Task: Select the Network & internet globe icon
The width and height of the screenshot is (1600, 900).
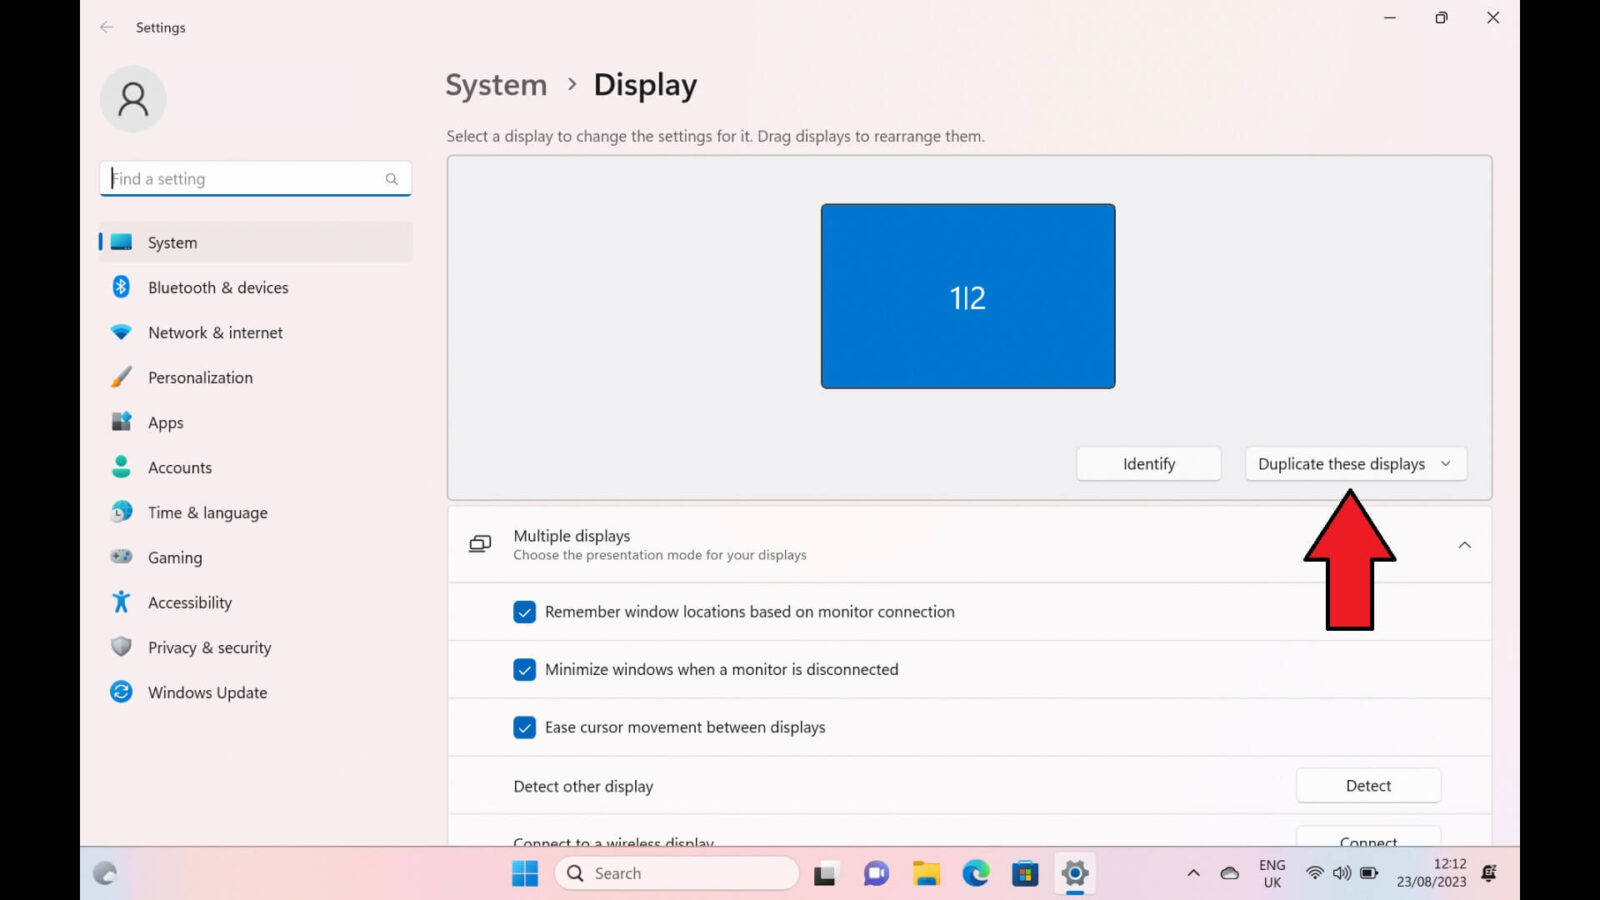Action: (x=121, y=332)
